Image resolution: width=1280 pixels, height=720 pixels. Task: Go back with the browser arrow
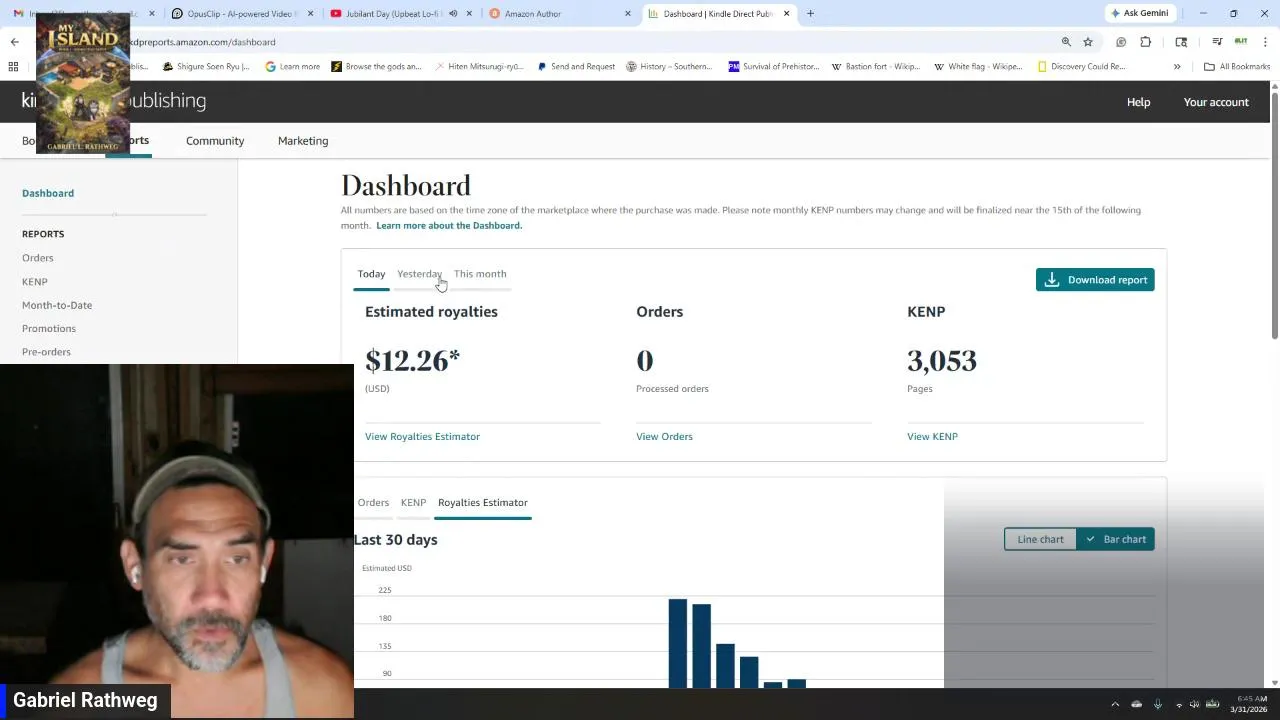(x=14, y=42)
